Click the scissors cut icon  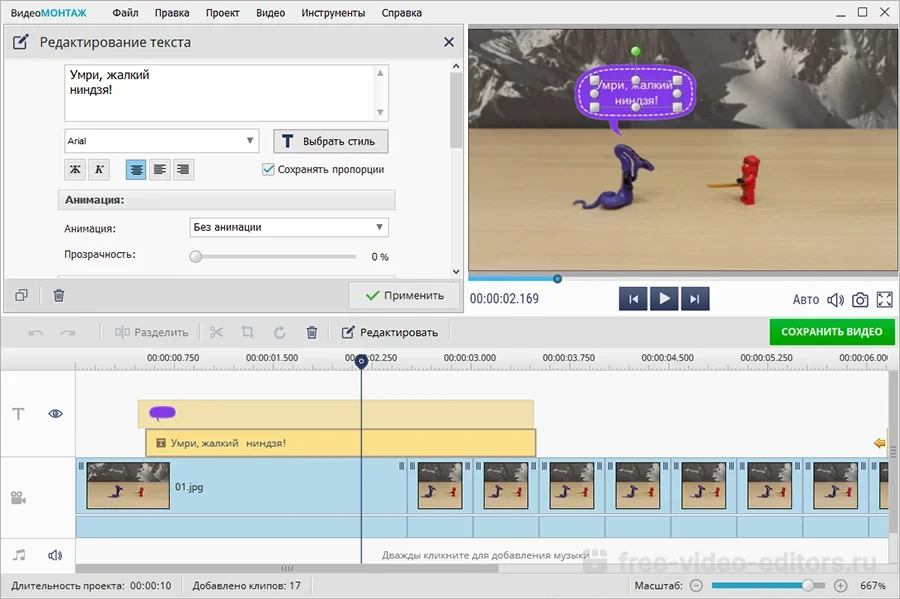[x=217, y=332]
